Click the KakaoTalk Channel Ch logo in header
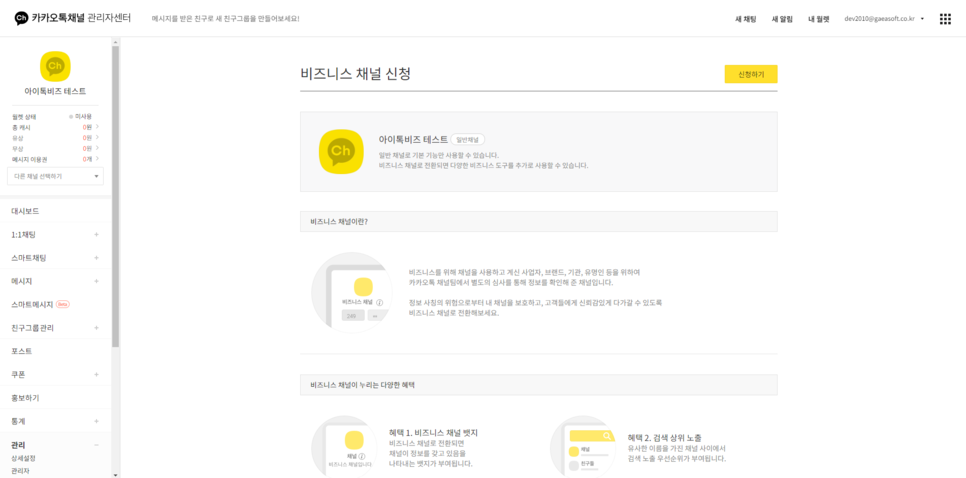This screenshot has height=478, width=966. point(21,18)
